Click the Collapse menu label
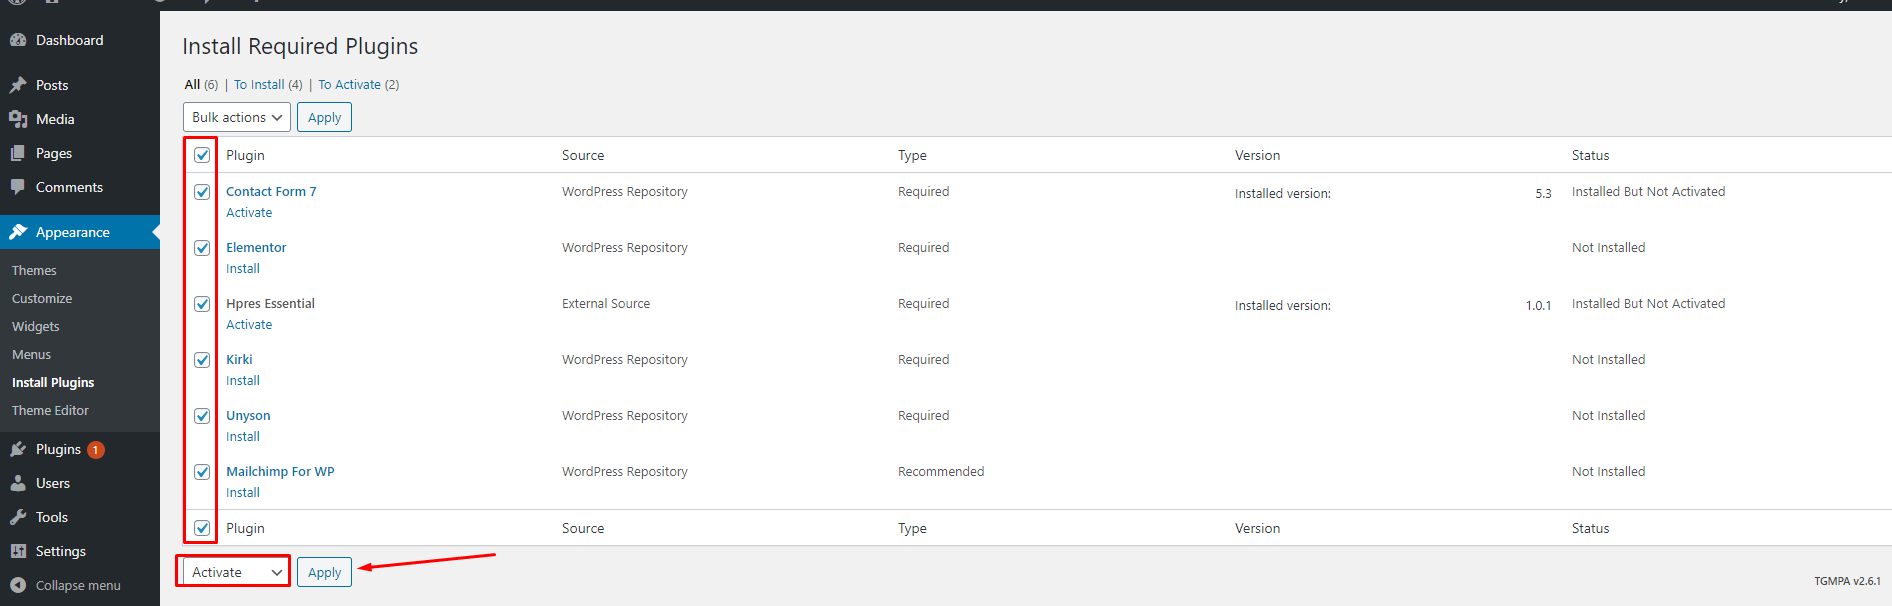The width and height of the screenshot is (1892, 606). pyautogui.click(x=78, y=586)
